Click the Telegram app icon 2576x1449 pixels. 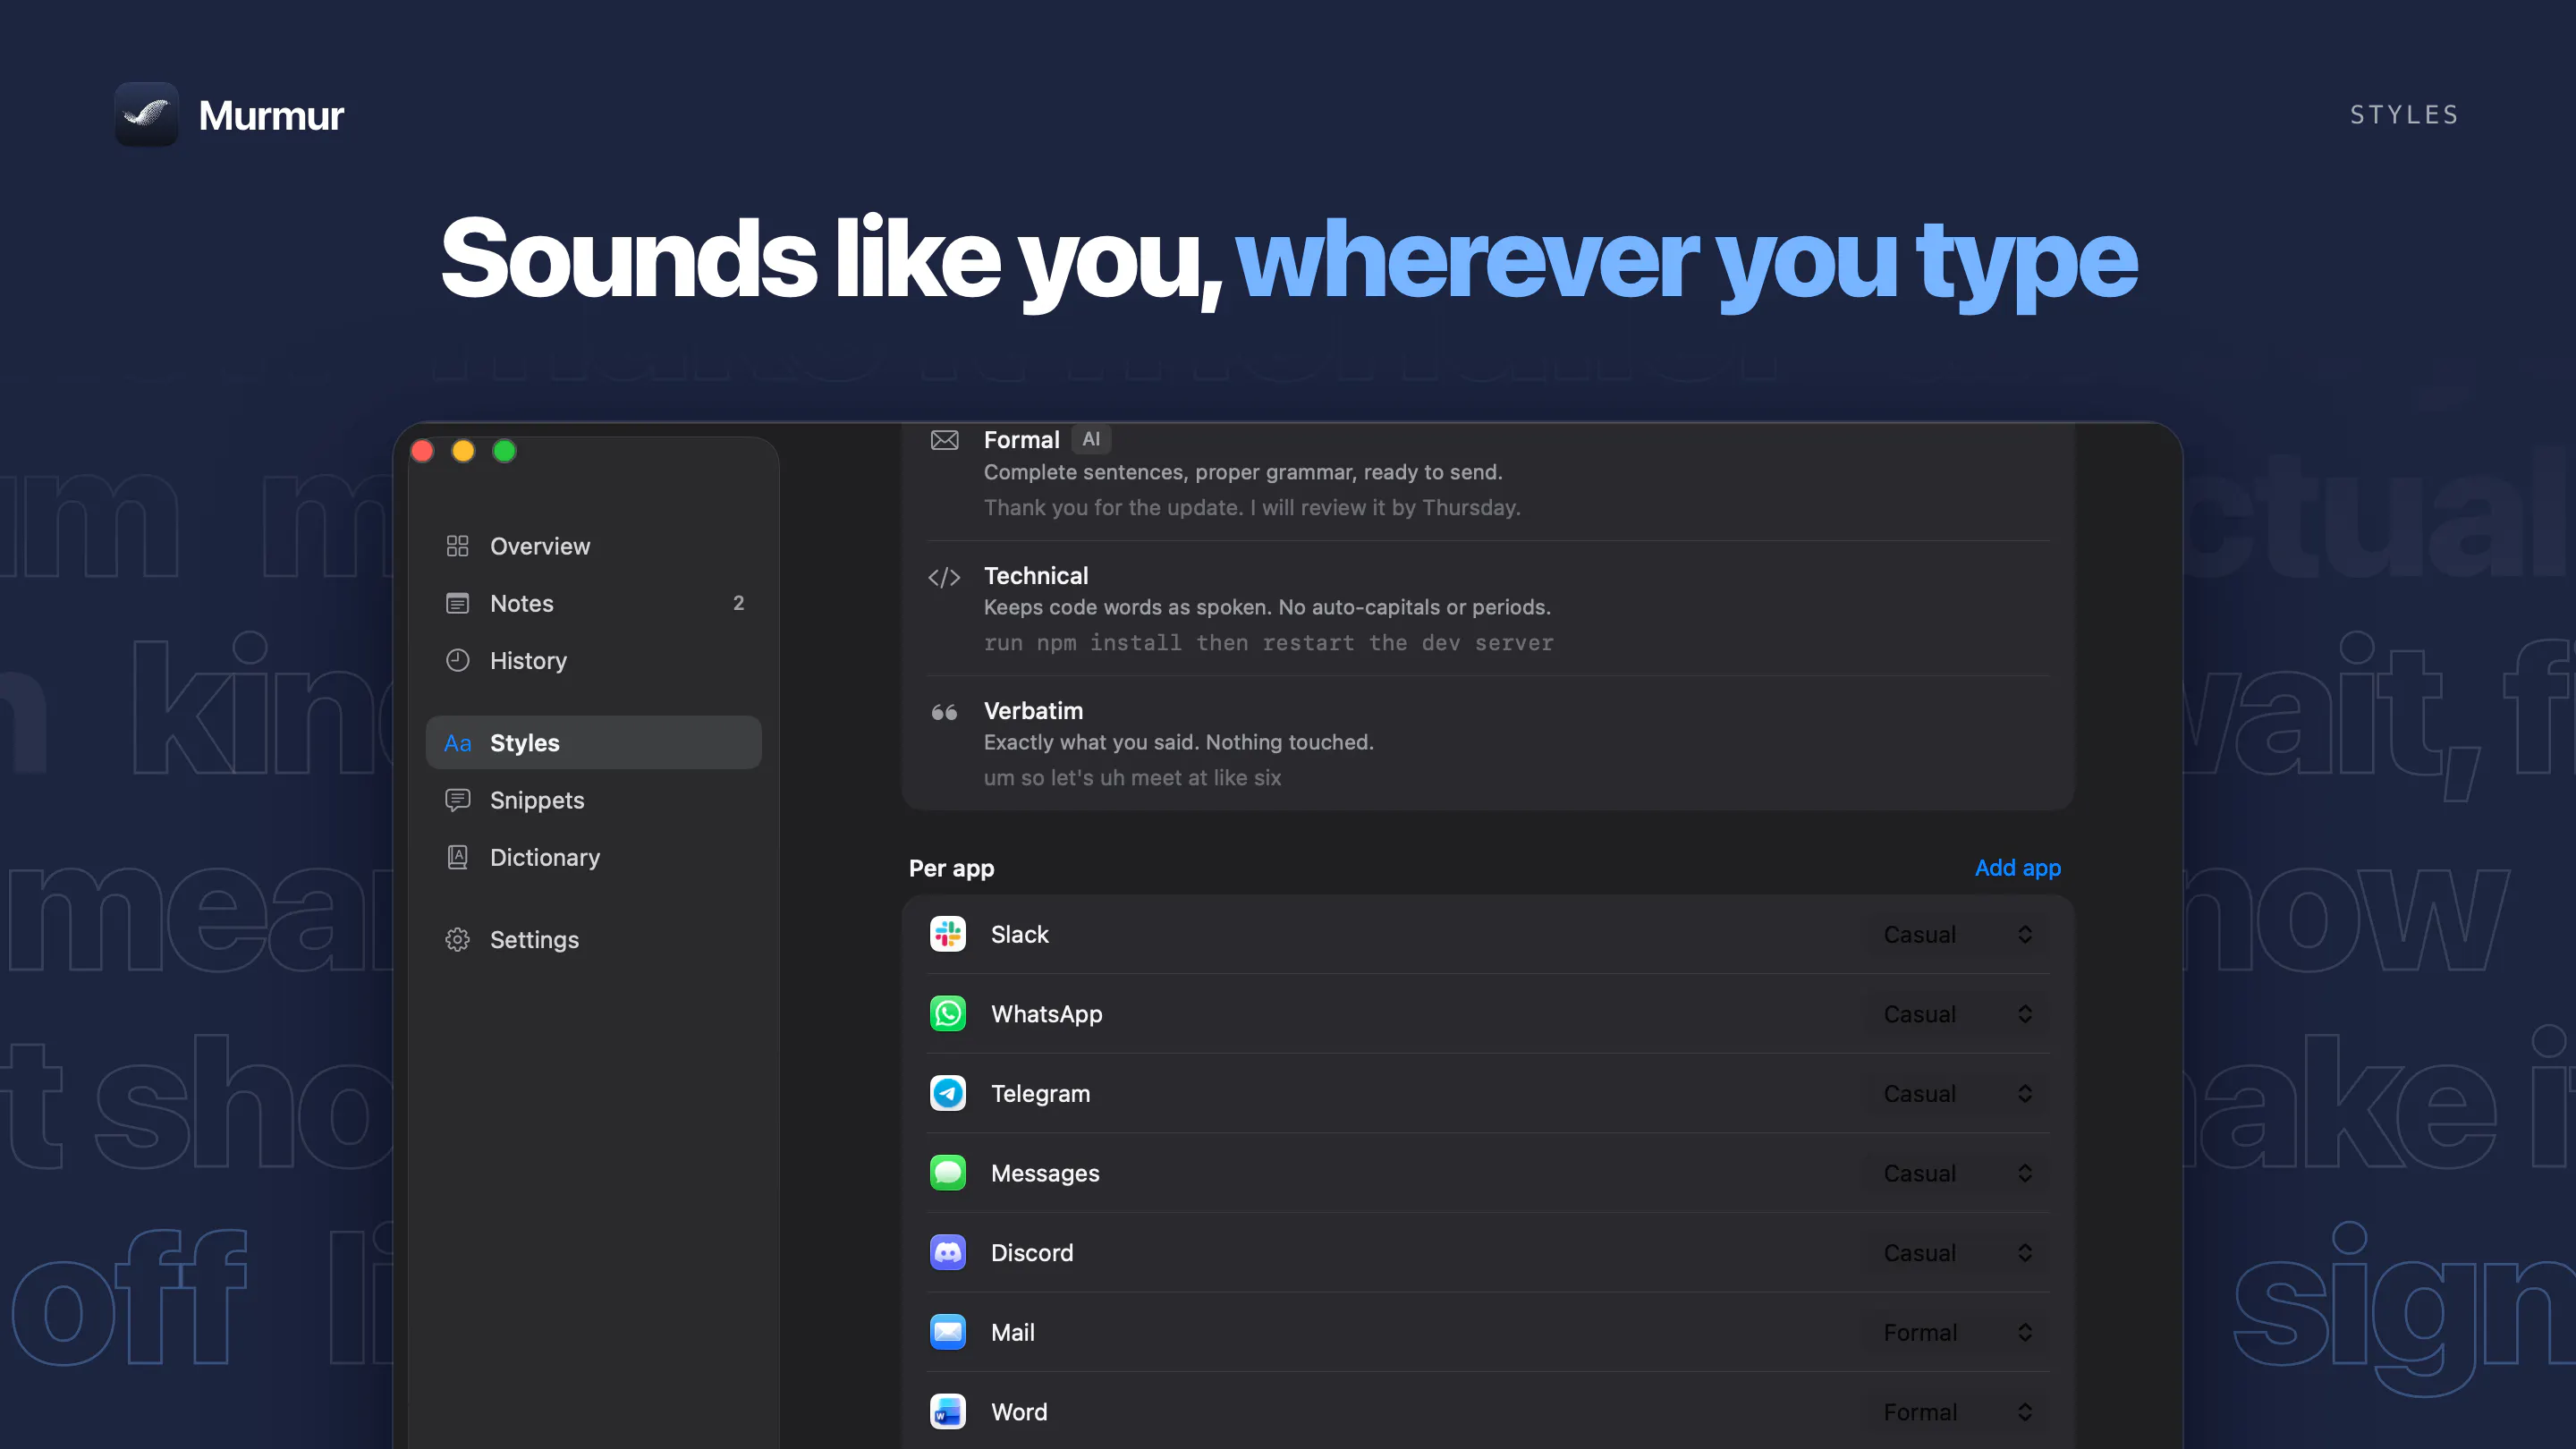pos(947,1093)
